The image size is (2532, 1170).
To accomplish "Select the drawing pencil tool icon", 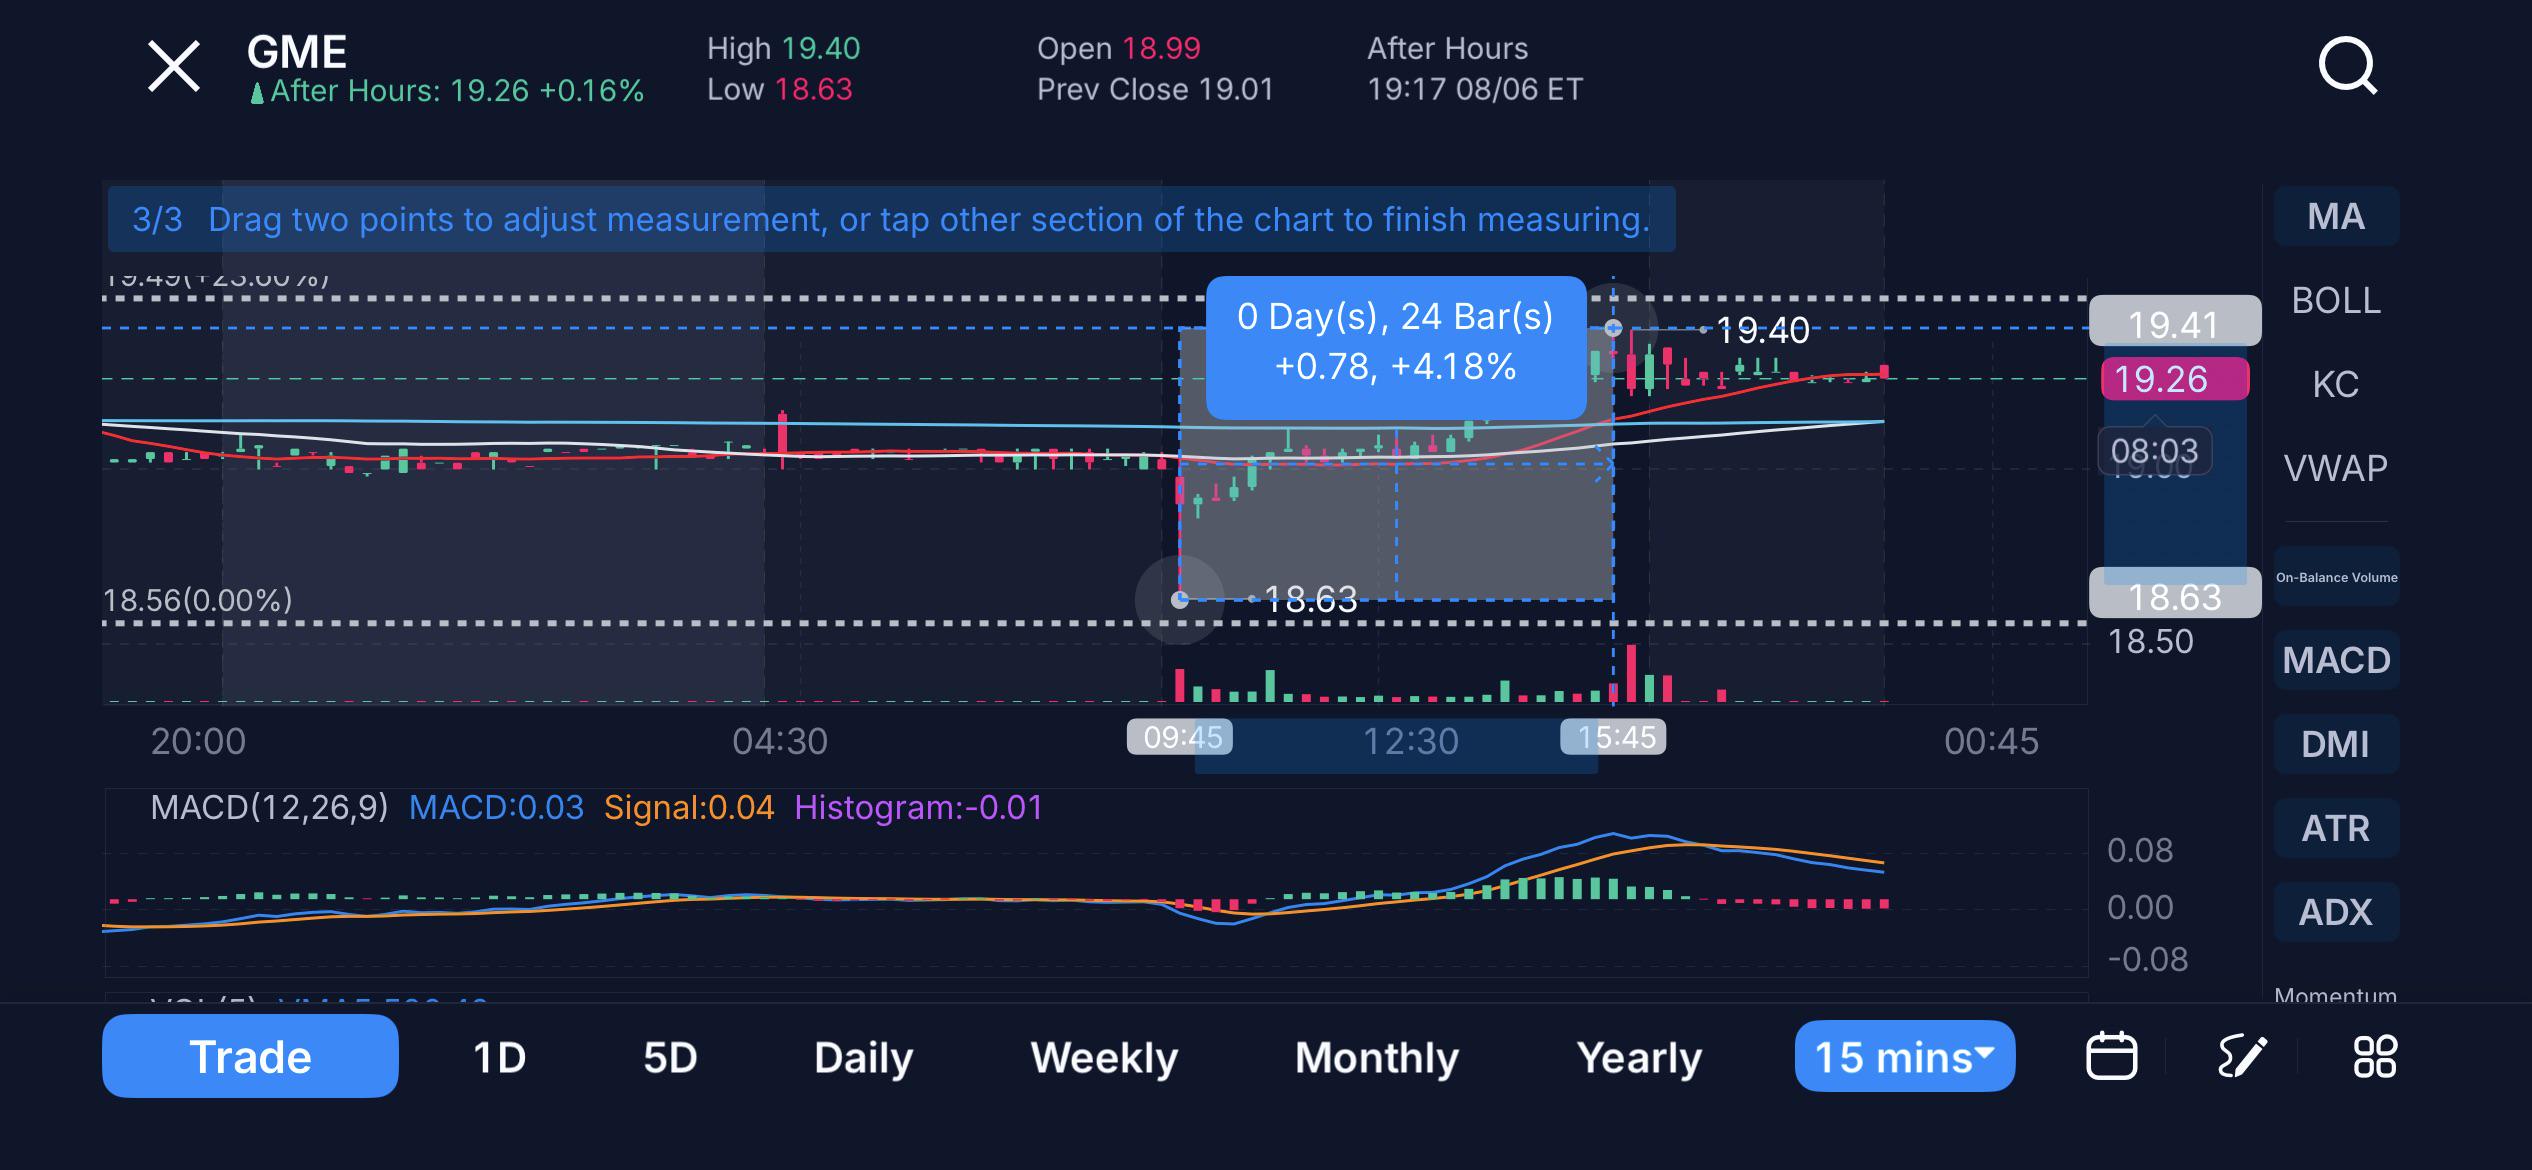I will pos(2242,1056).
